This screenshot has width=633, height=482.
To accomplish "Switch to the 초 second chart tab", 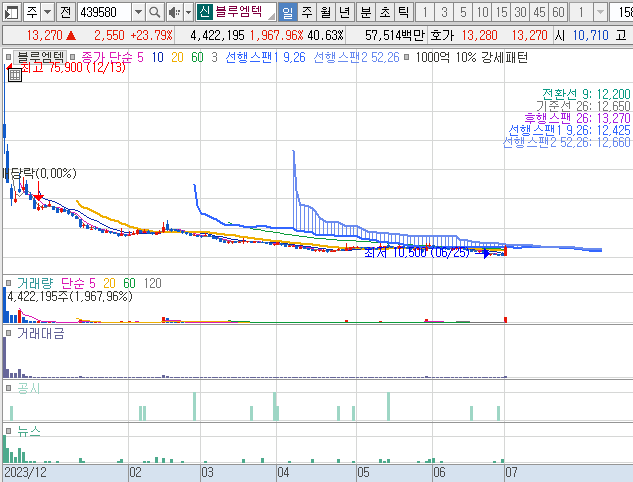I will (385, 13).
